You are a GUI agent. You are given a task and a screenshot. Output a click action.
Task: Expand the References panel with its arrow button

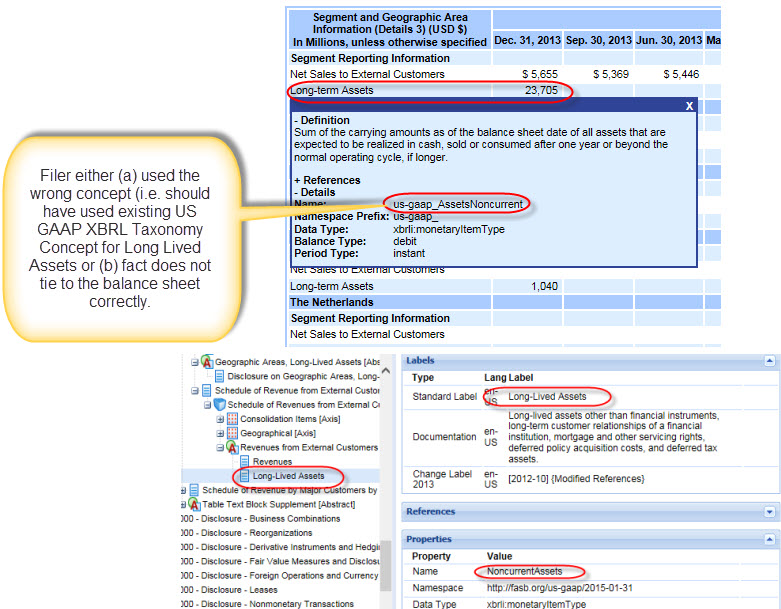[x=770, y=511]
